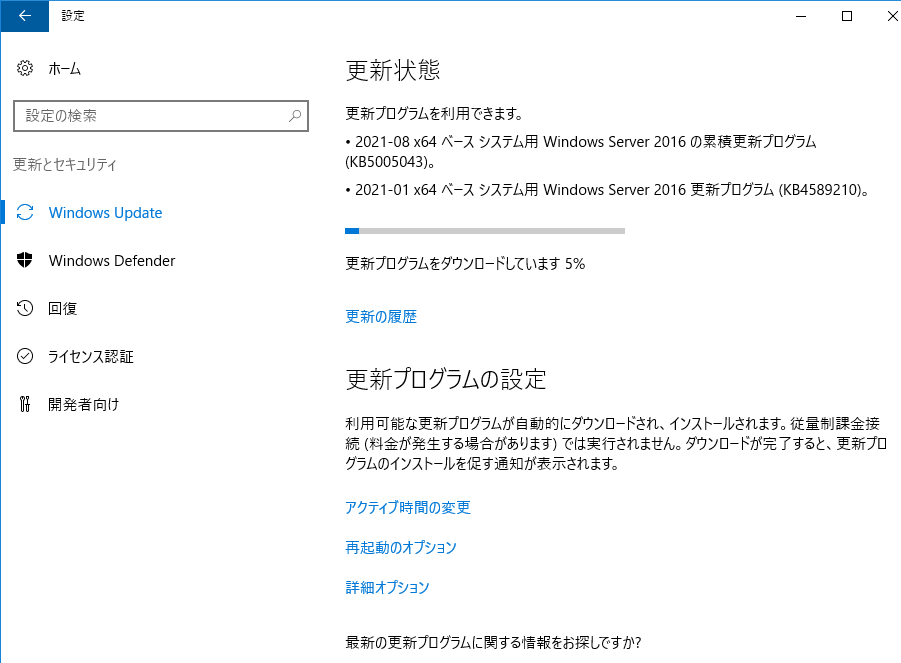Click the magnifier icon in search box
The width and height of the screenshot is (901, 663).
coord(295,116)
